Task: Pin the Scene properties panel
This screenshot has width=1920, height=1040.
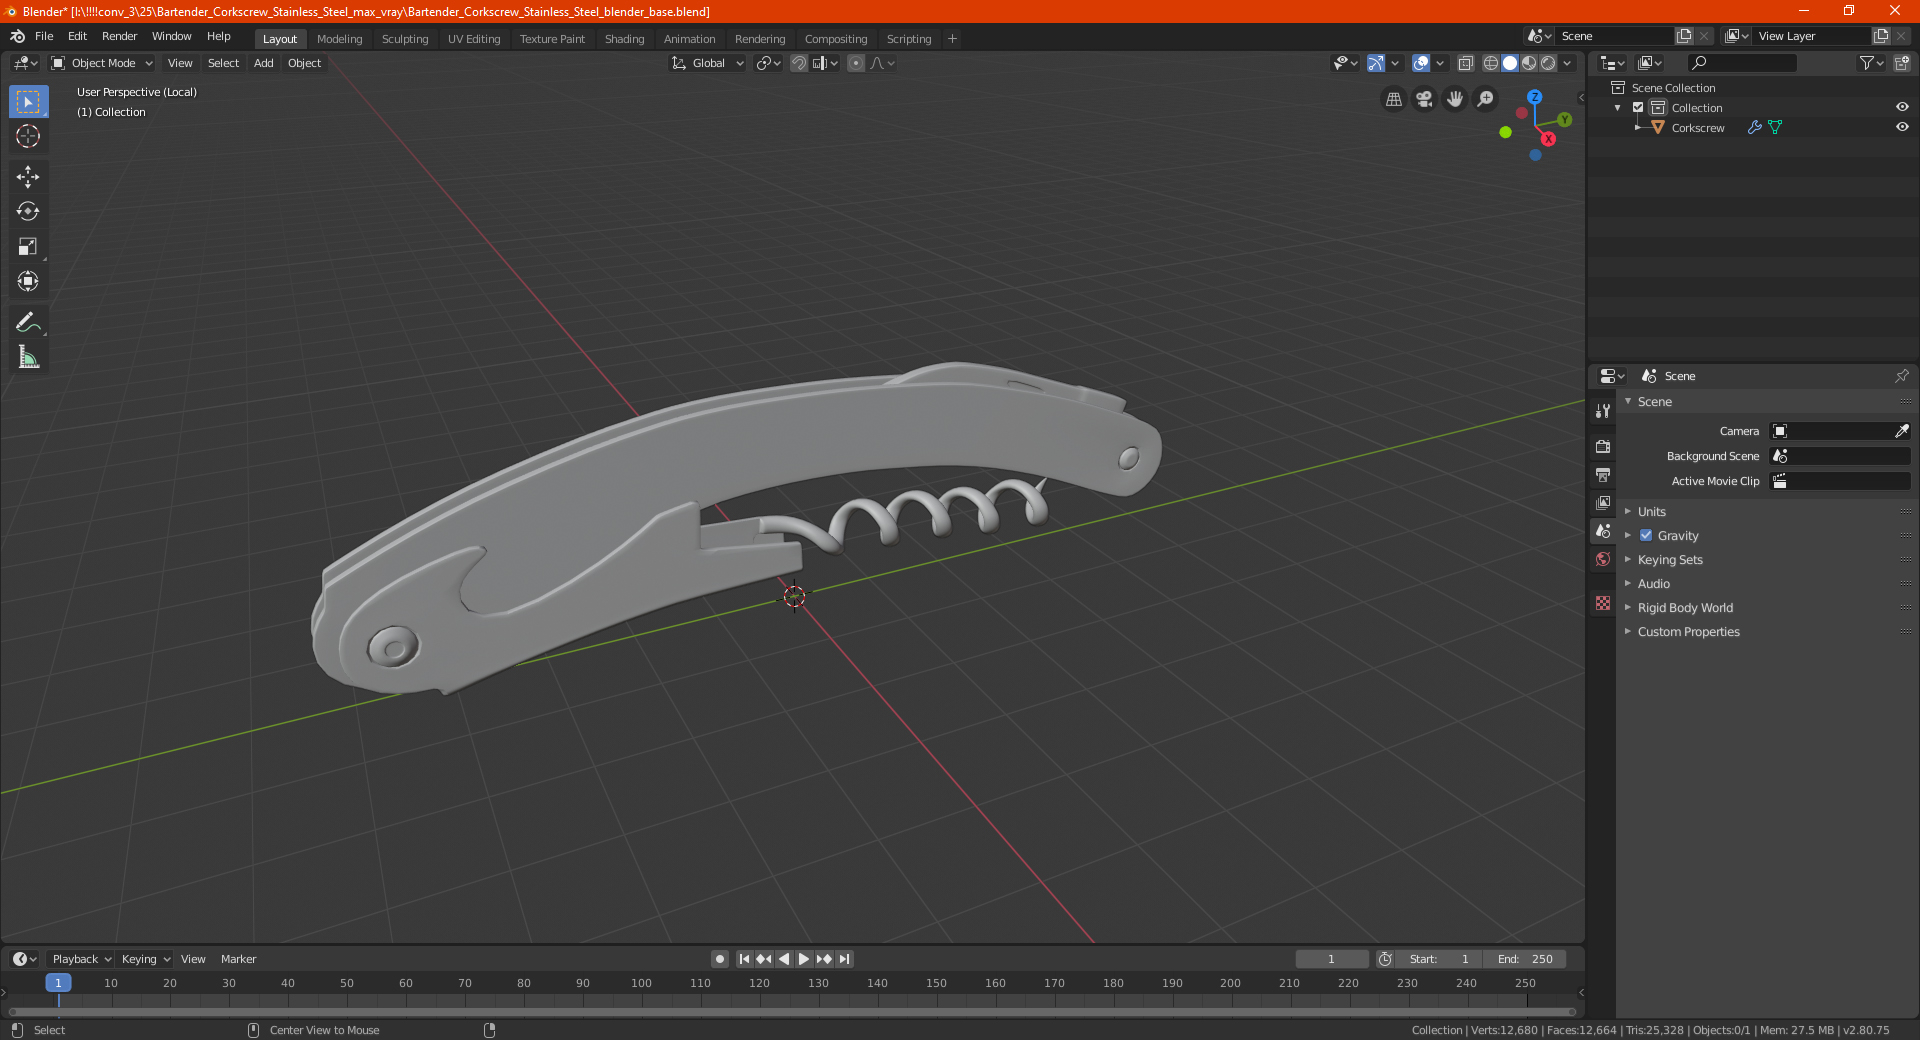Action: pyautogui.click(x=1901, y=376)
